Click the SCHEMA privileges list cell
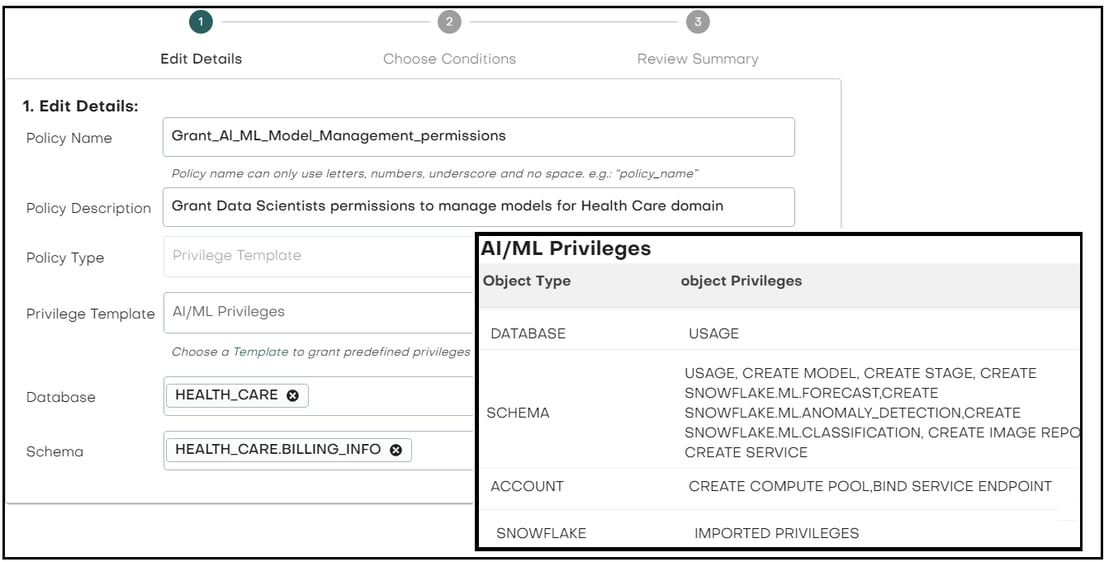Viewport: 1104px width, 562px height. pyautogui.click(x=881, y=413)
